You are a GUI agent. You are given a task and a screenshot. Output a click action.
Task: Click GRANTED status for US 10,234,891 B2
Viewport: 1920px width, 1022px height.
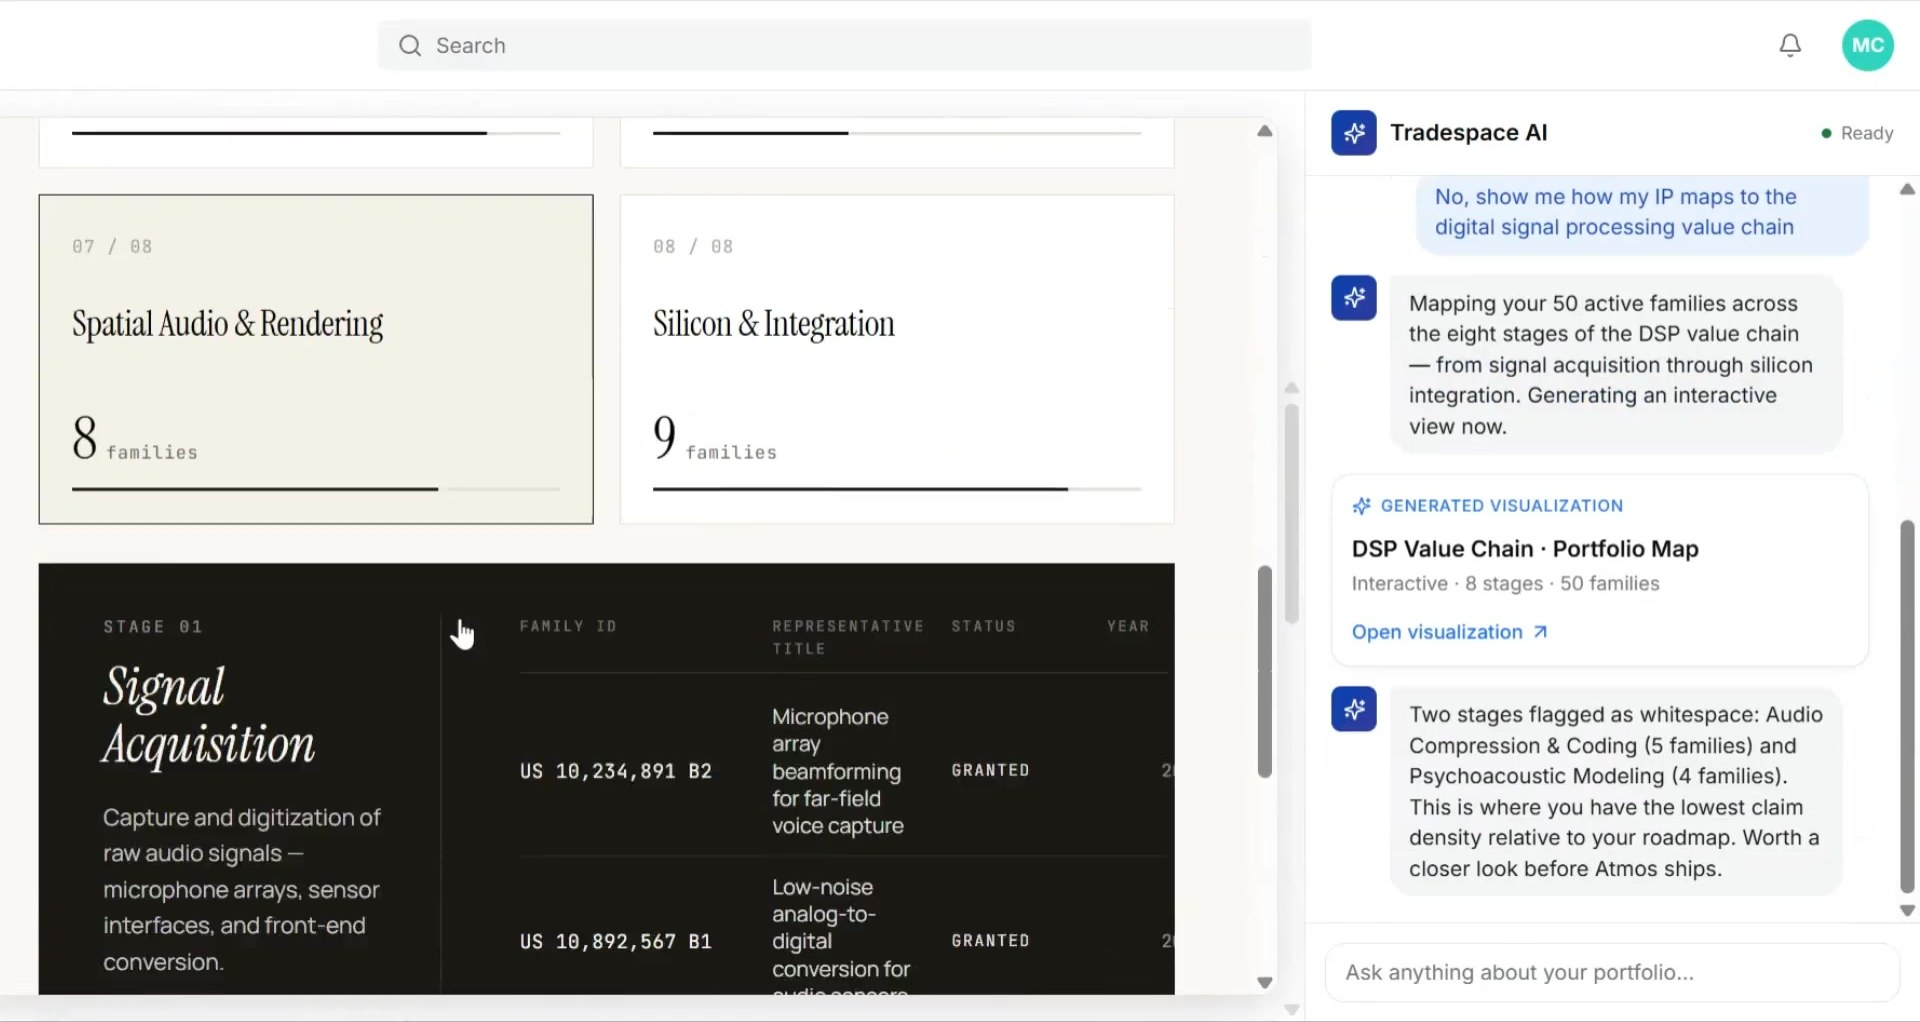(990, 770)
